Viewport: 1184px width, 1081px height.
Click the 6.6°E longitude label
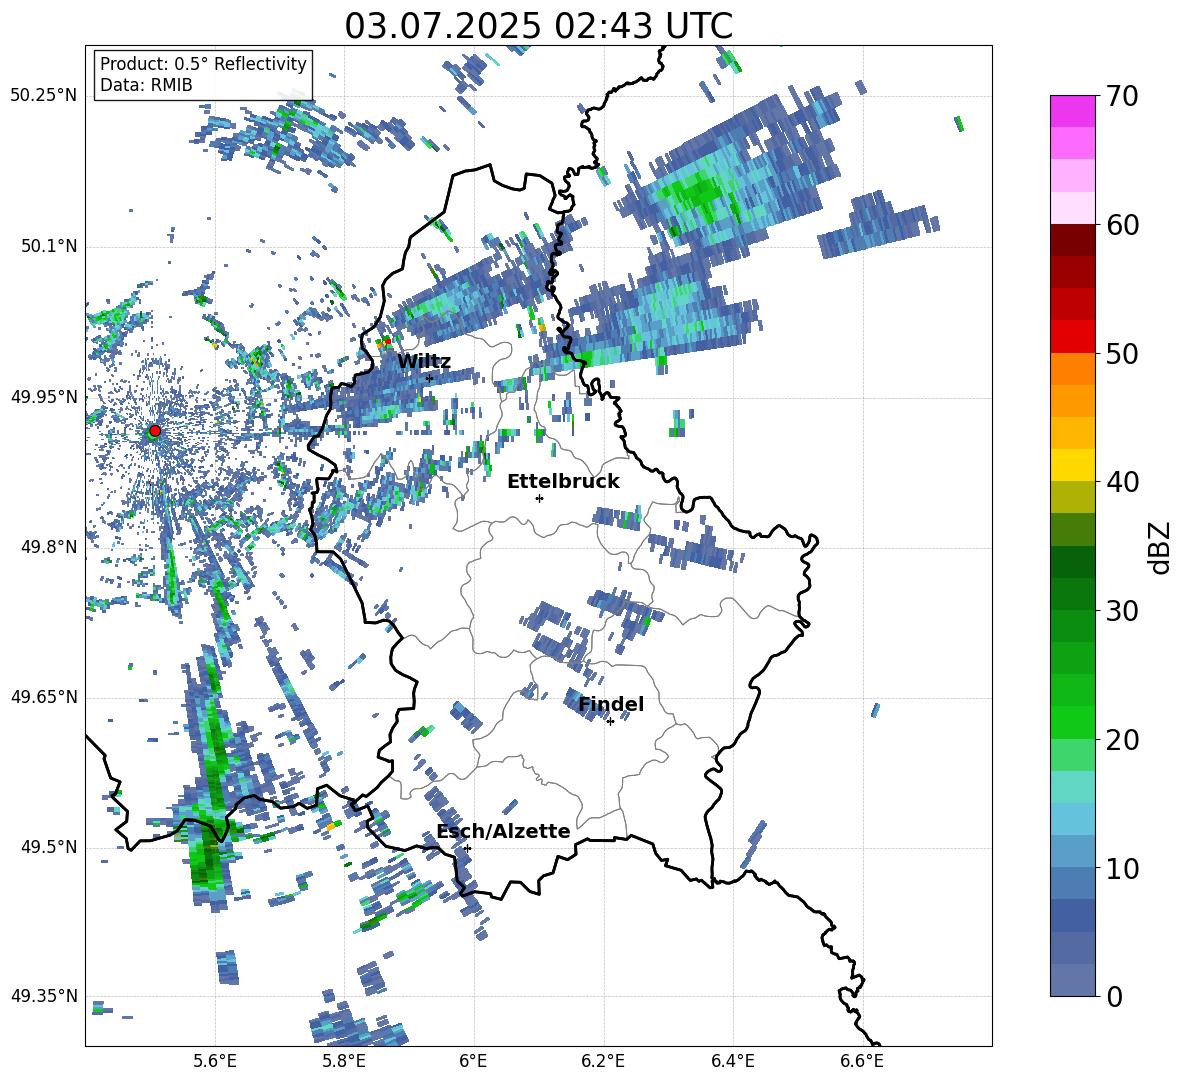click(x=862, y=1061)
